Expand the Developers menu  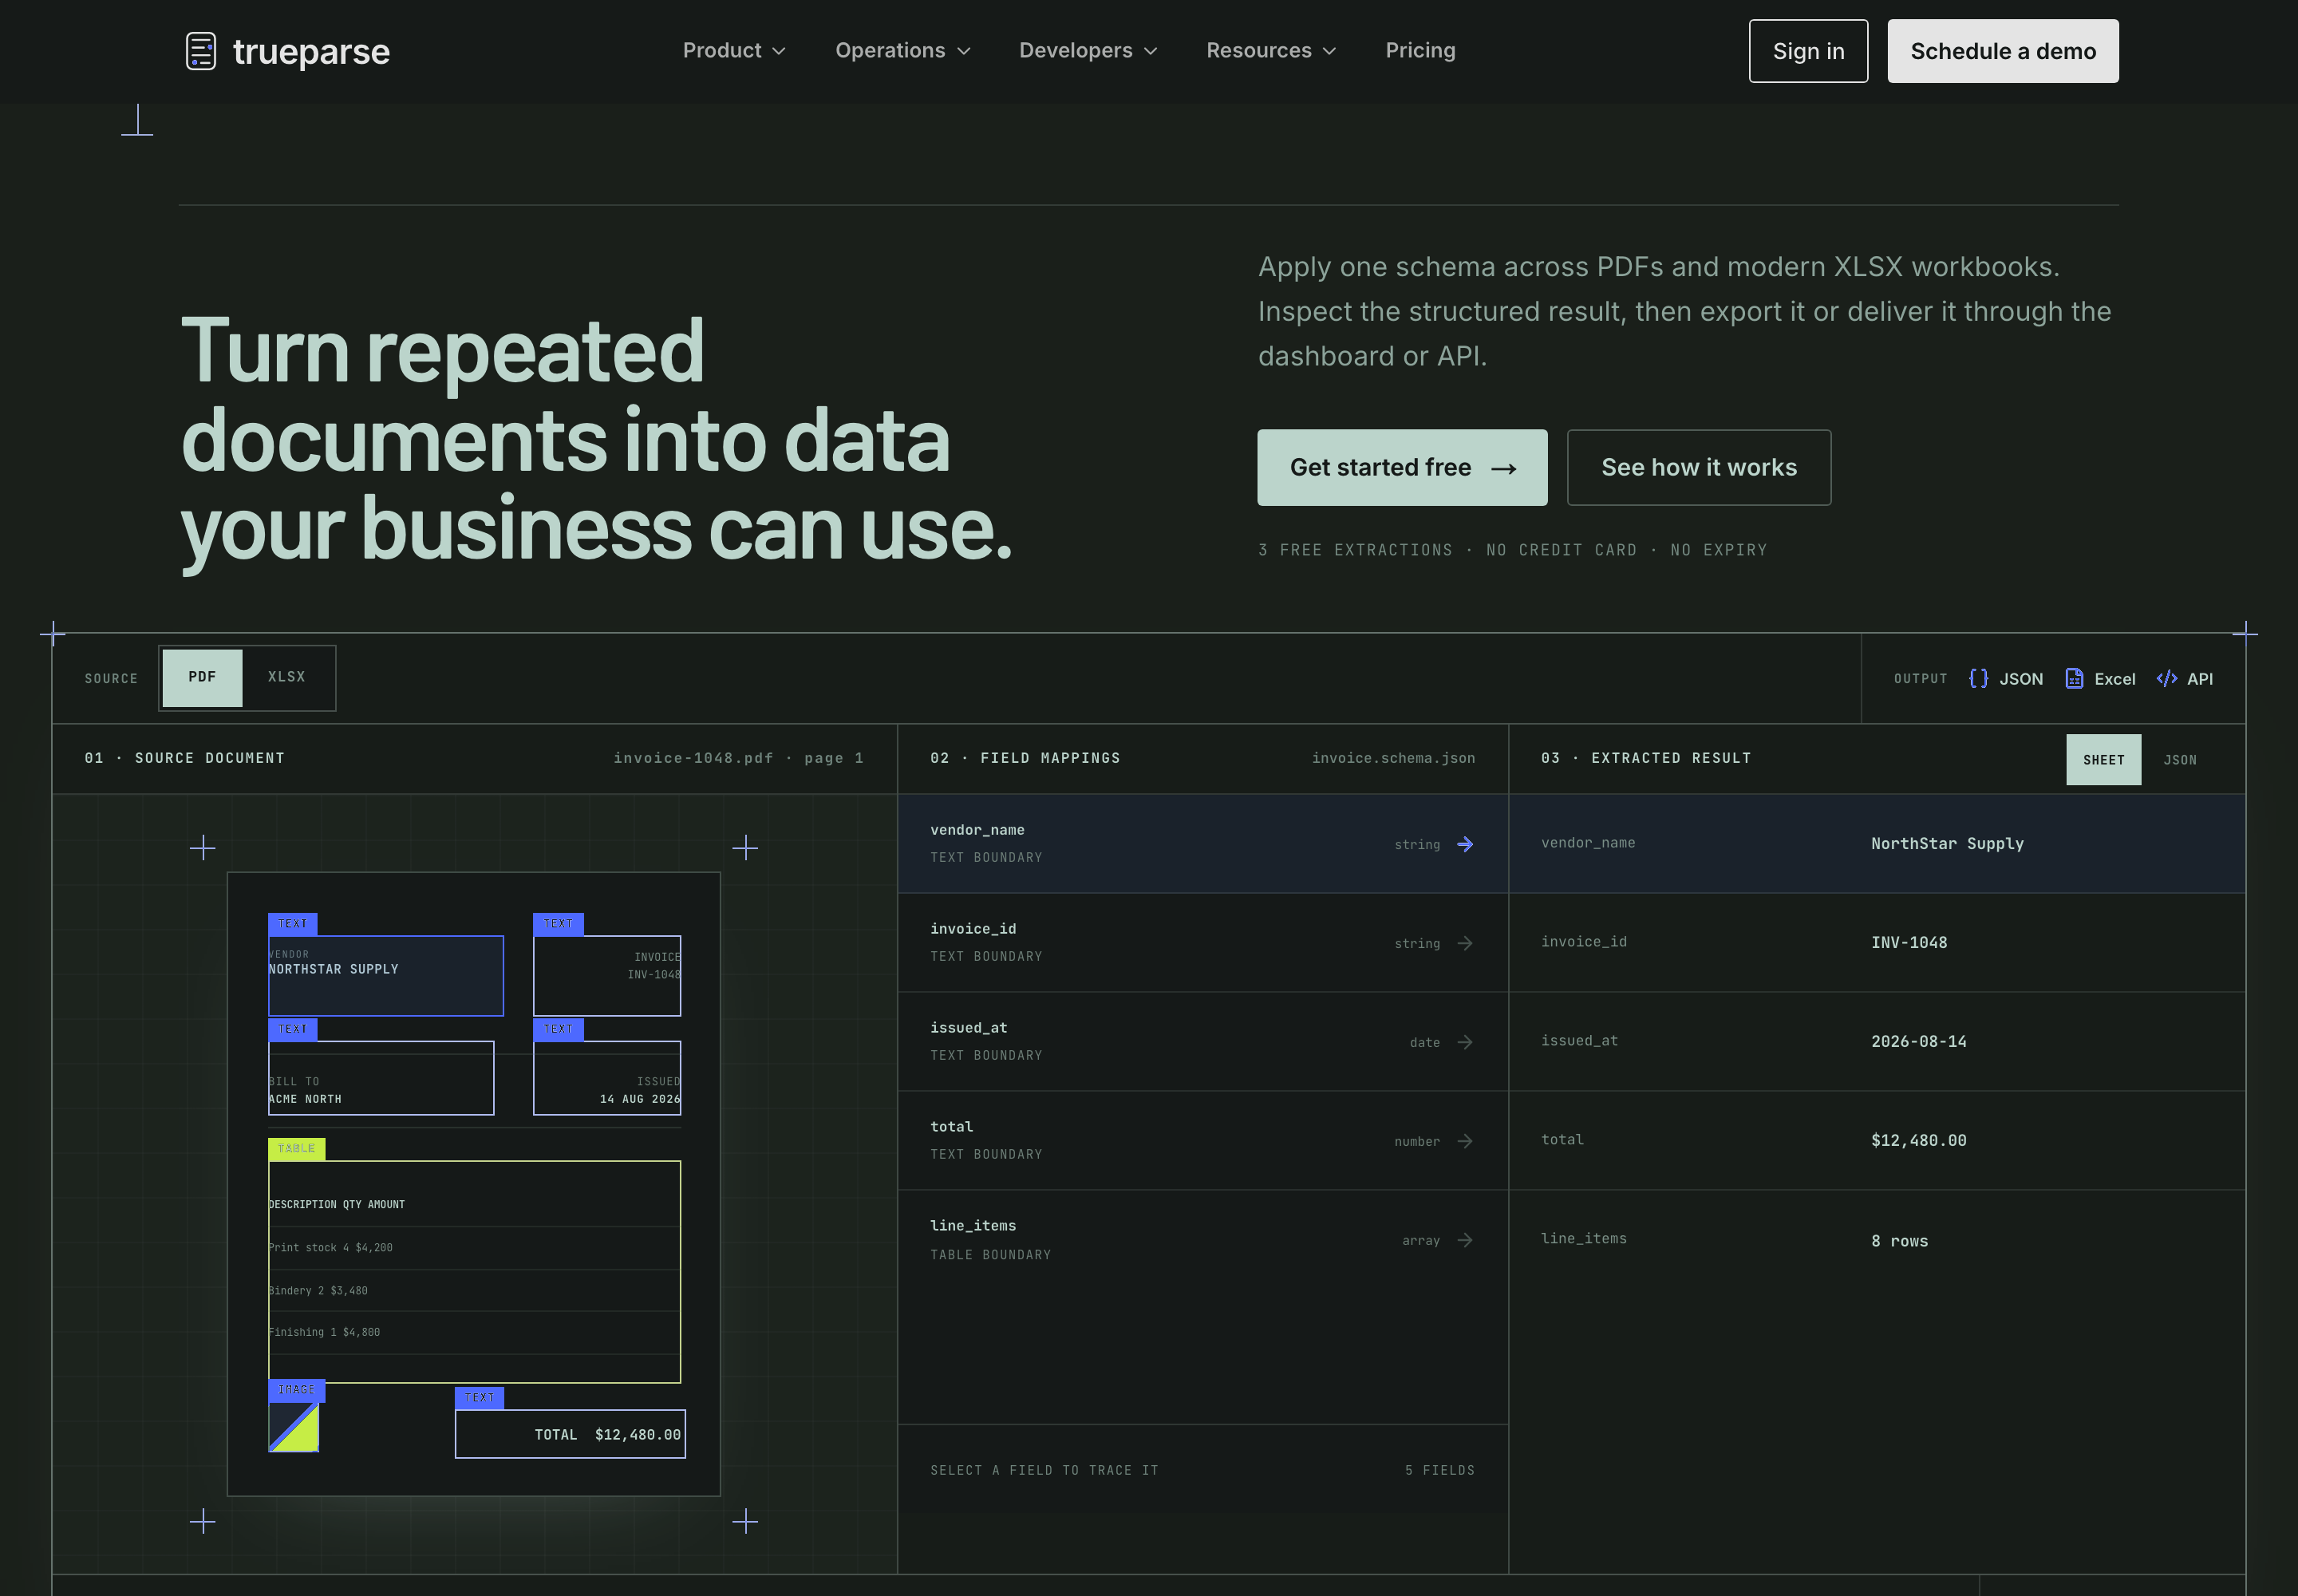pyautogui.click(x=1088, y=50)
